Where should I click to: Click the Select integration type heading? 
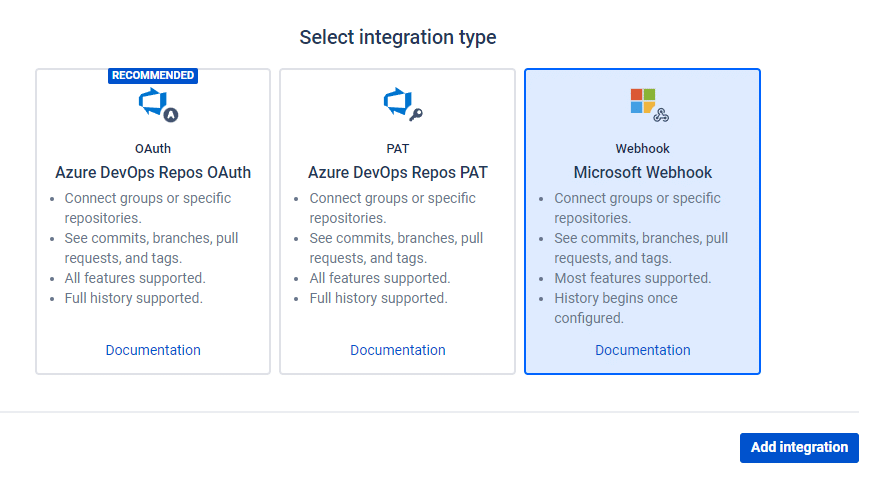coord(398,38)
